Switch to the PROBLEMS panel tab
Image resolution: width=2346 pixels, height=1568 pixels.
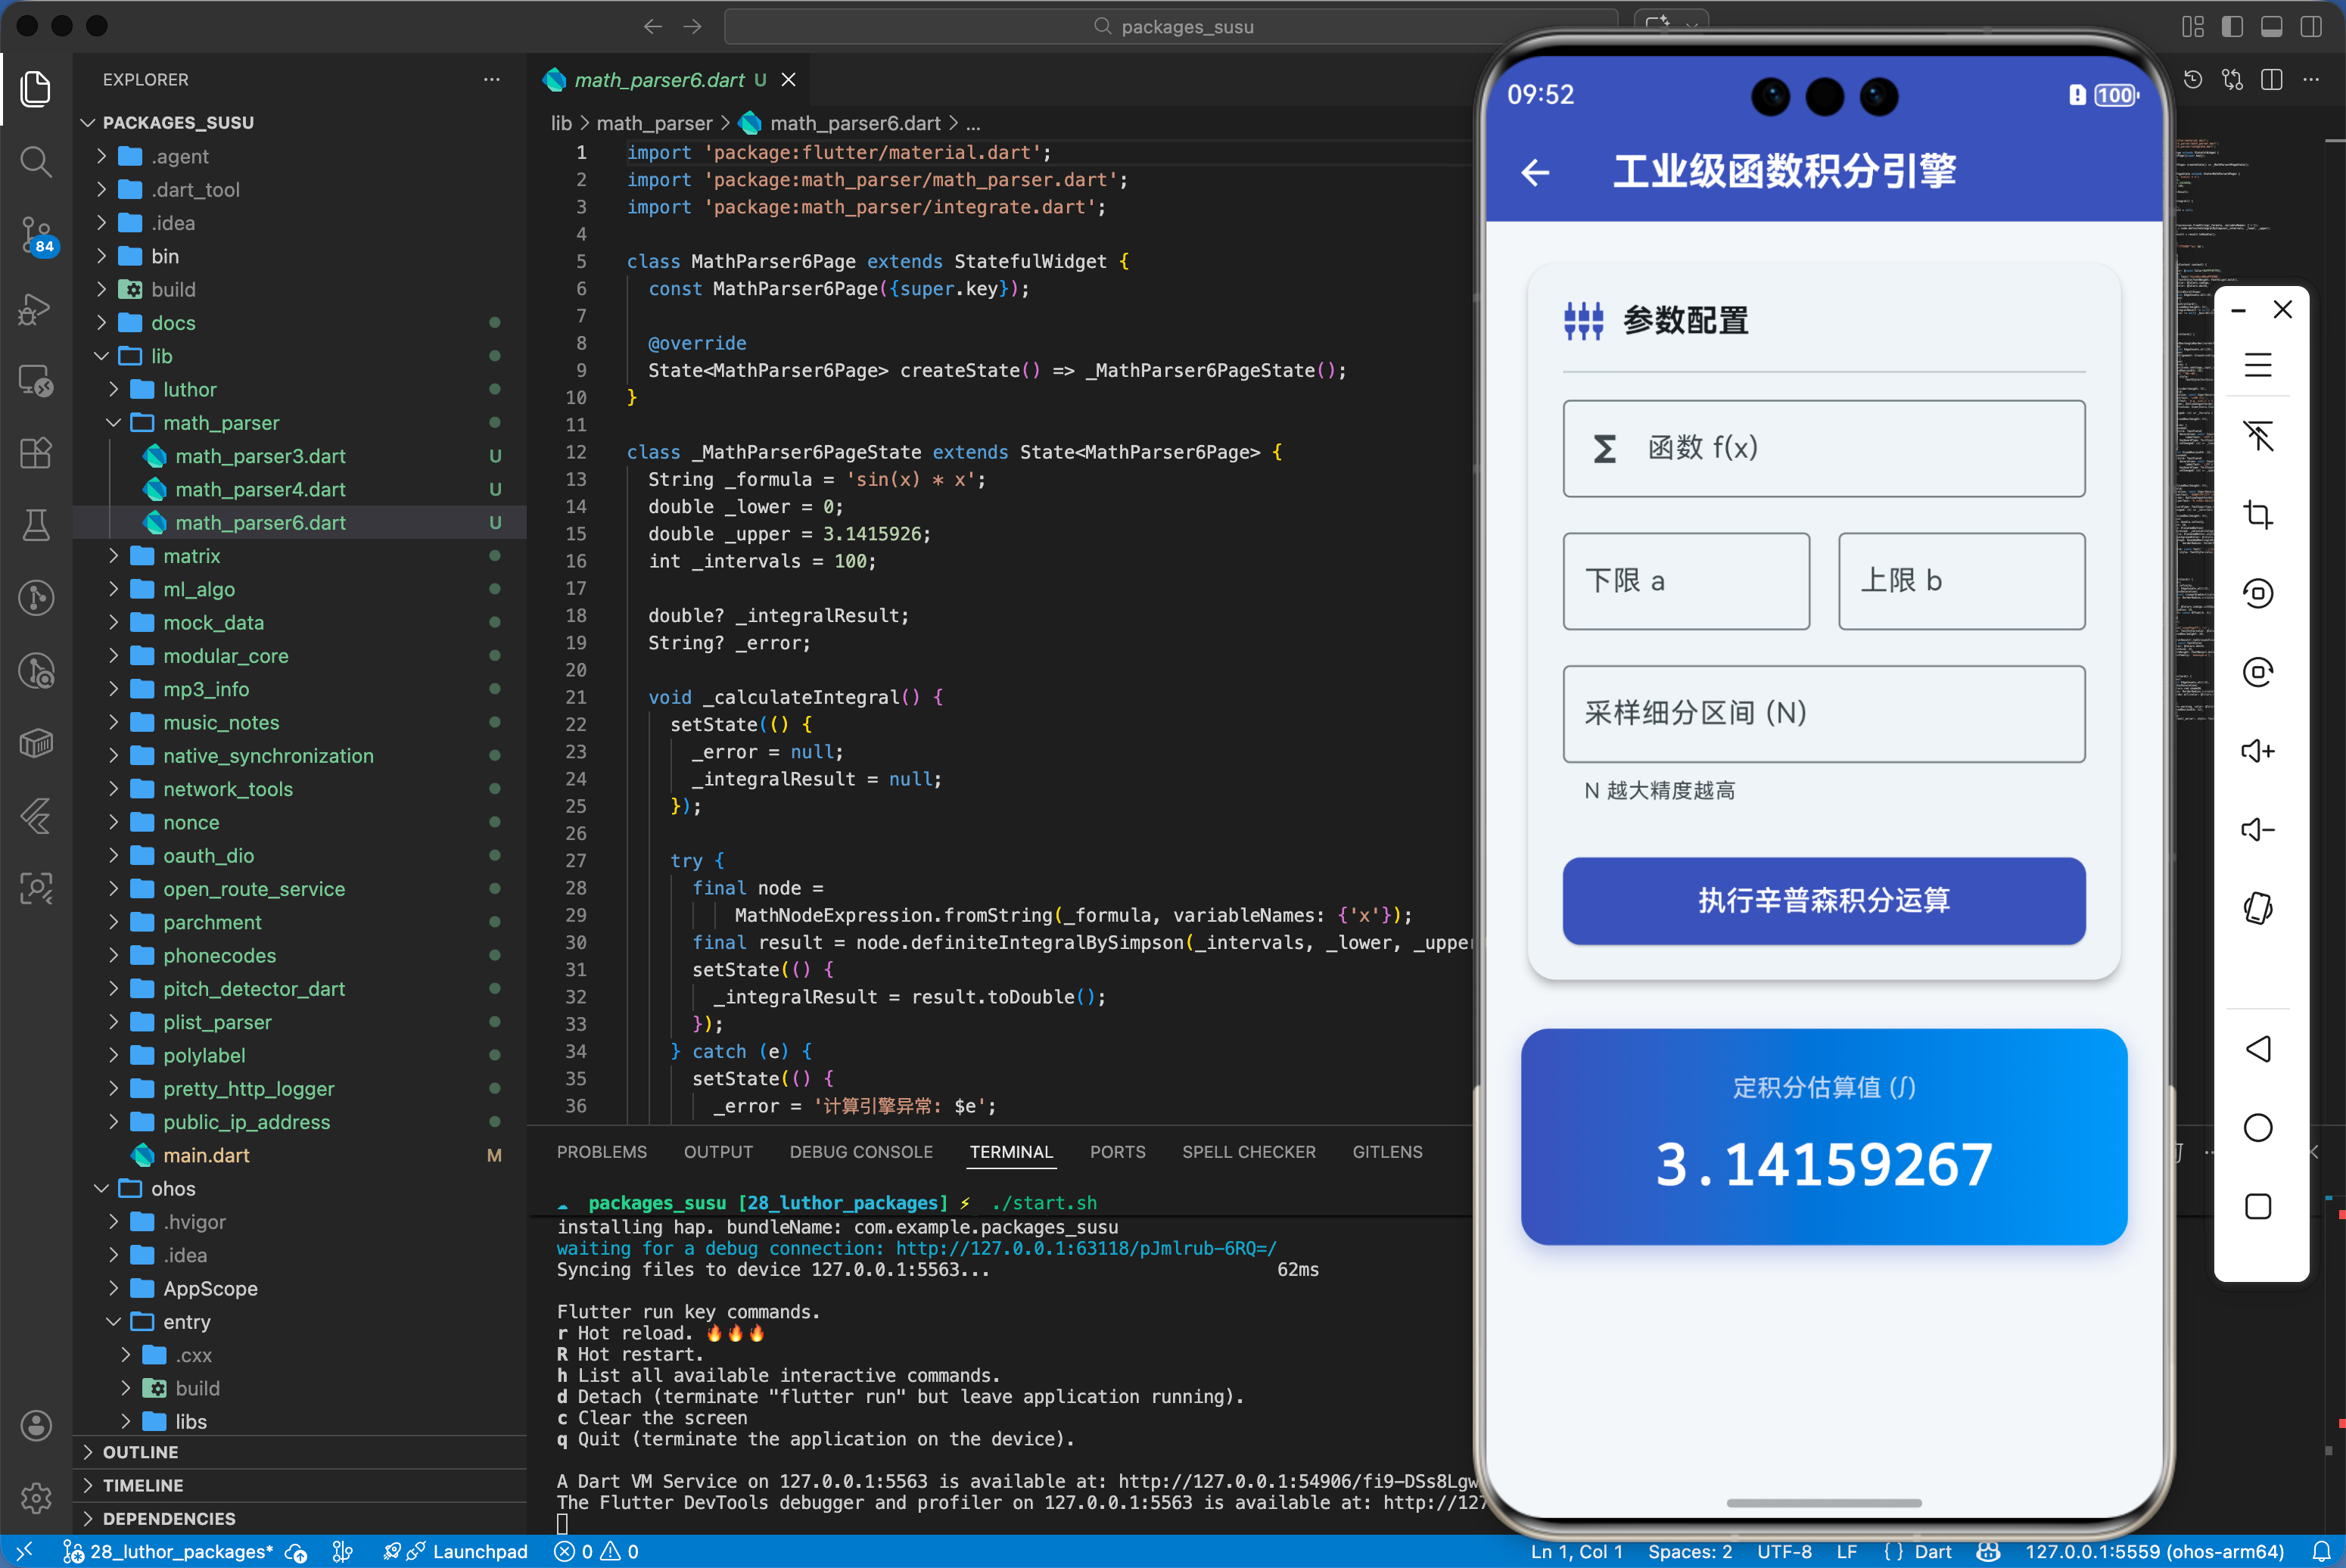601,1152
